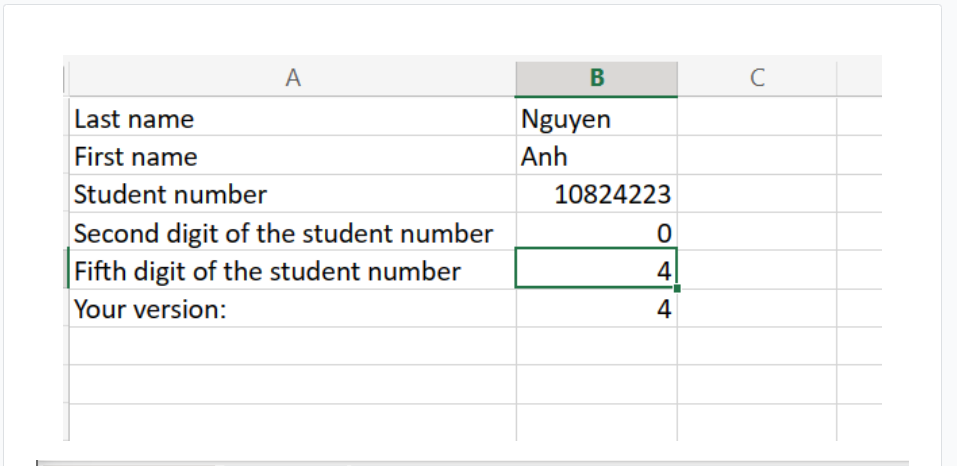Select column C header

[x=757, y=78]
